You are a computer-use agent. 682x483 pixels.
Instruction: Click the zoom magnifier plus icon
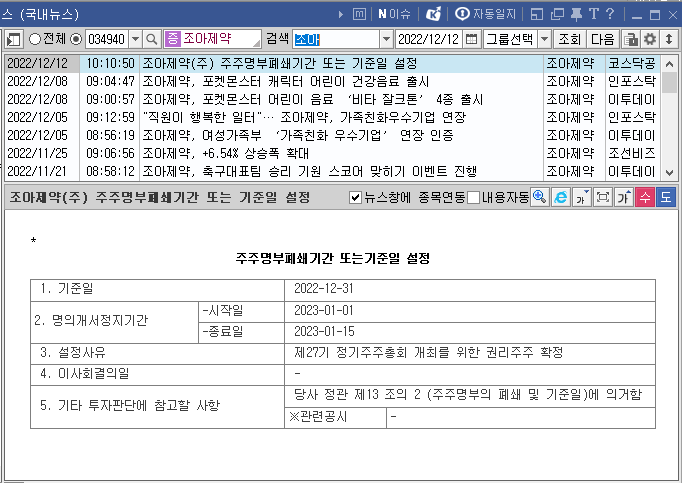coord(540,197)
